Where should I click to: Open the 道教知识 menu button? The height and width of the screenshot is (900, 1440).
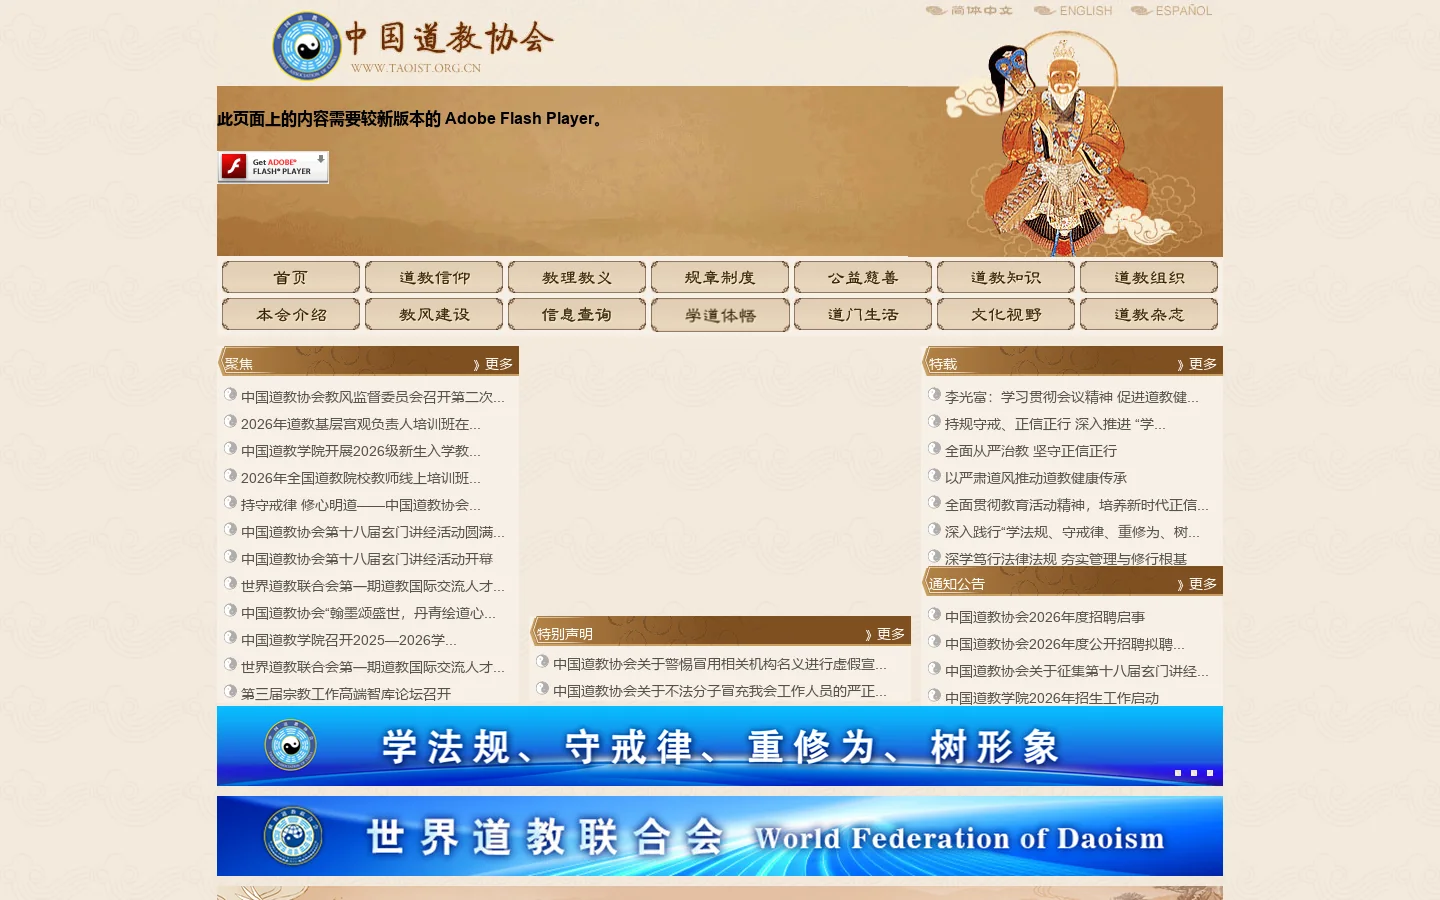pos(1006,277)
